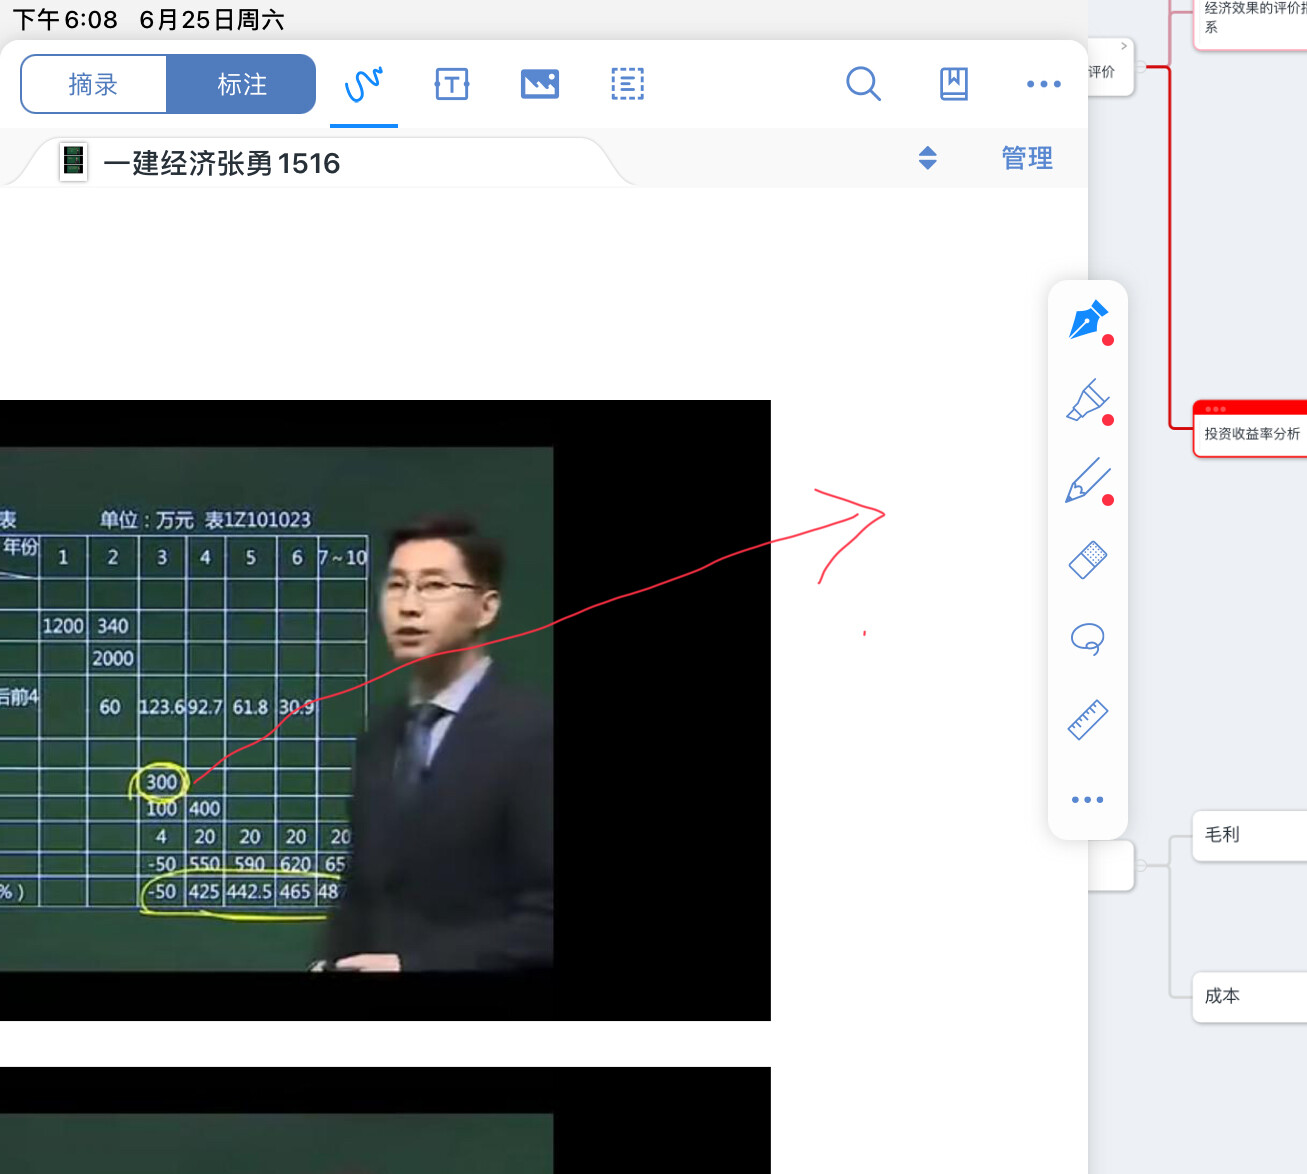1307x1174 pixels.
Task: Click the status bar date 6月25日周六
Action: pos(212,20)
